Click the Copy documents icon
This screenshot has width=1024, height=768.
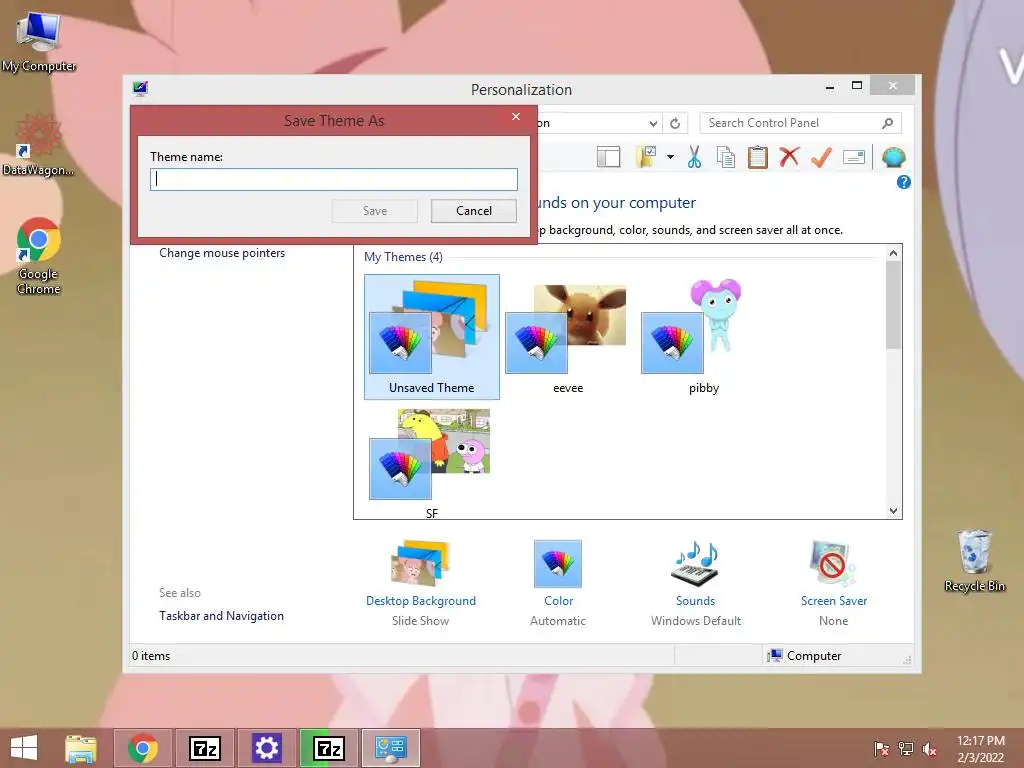[726, 157]
